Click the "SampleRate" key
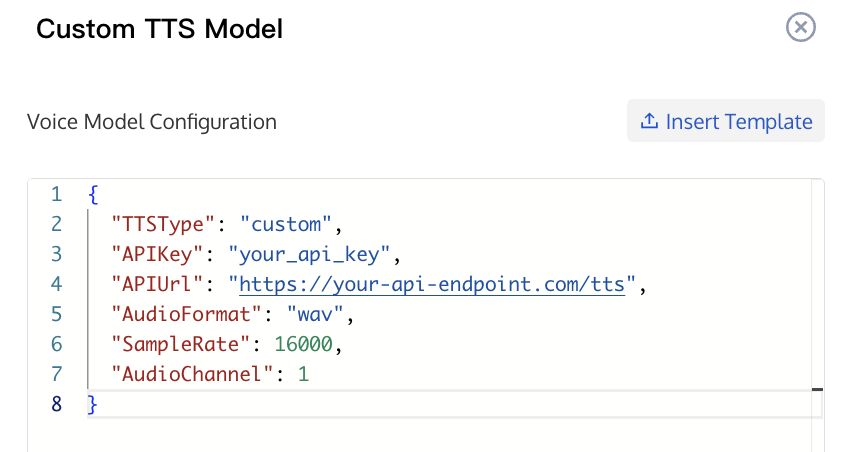This screenshot has height=452, width=844. 180,344
